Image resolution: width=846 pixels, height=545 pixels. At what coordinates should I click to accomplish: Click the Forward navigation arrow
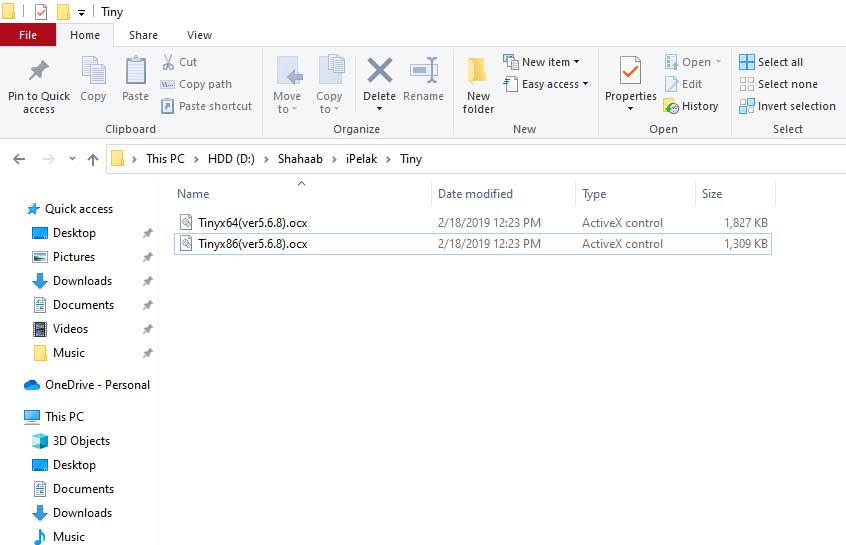click(49, 159)
